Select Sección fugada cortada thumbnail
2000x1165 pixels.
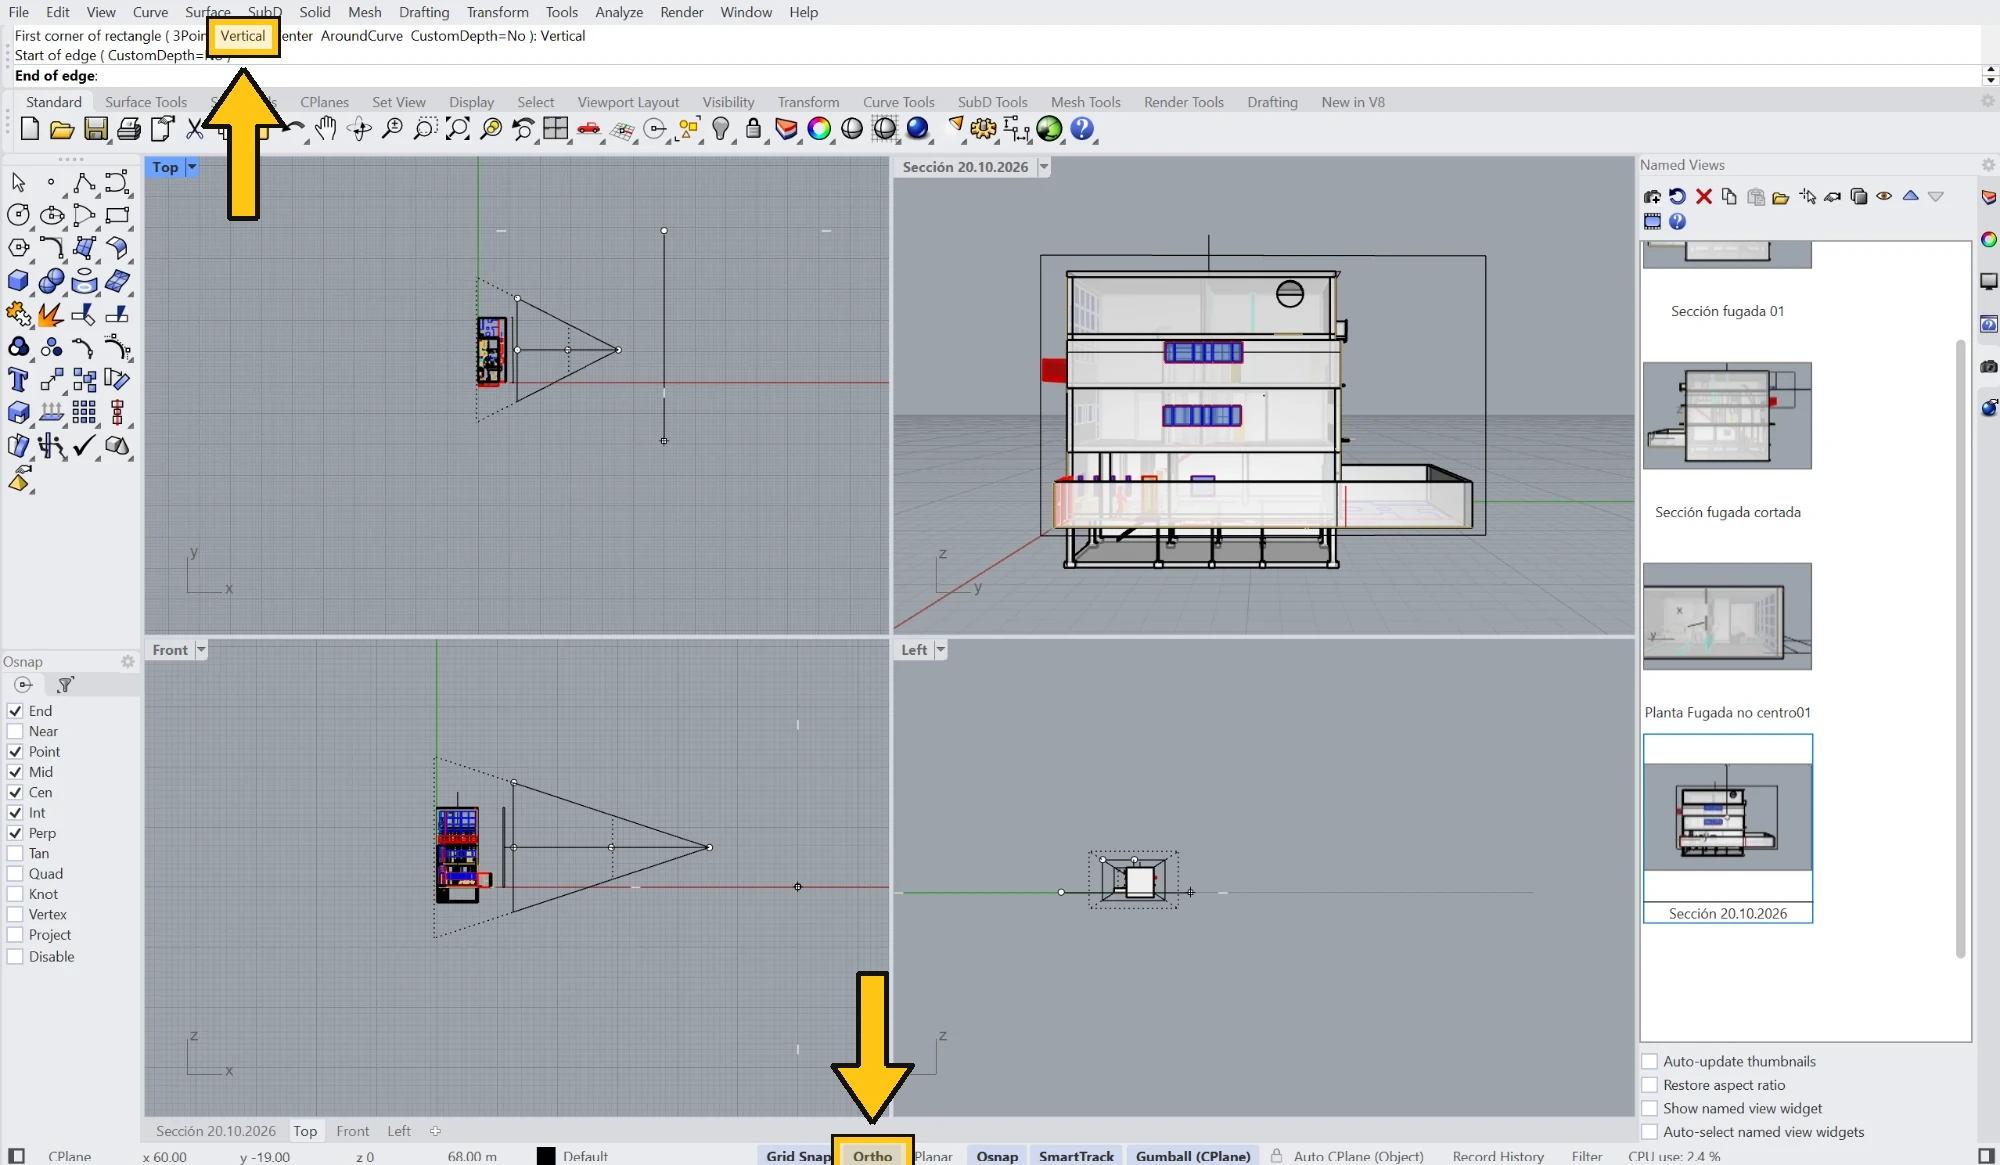click(1727, 416)
